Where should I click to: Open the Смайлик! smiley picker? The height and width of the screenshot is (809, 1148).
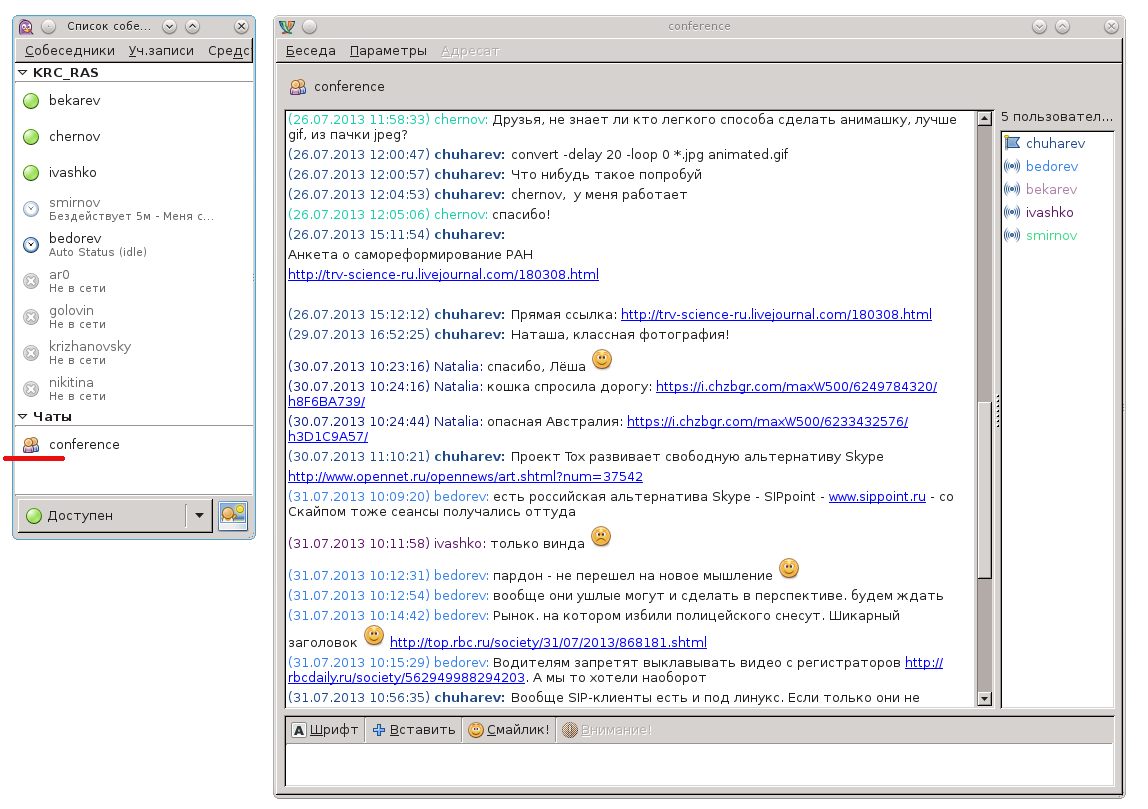(509, 730)
